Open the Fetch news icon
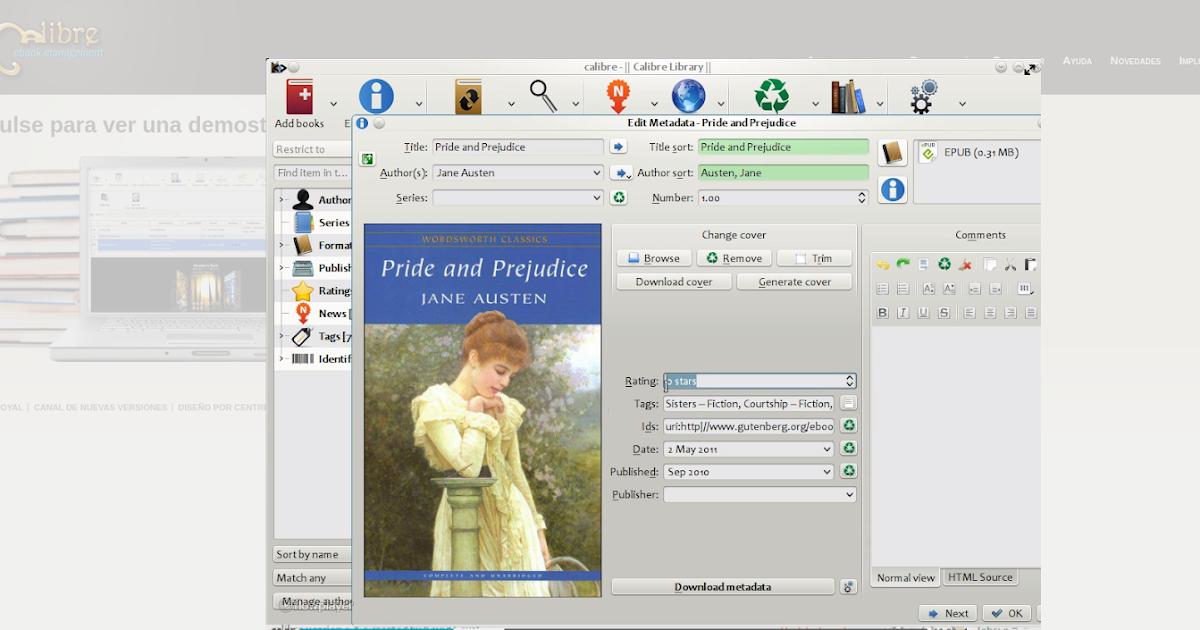Screen dimensions: 1200x630 [x=619, y=97]
